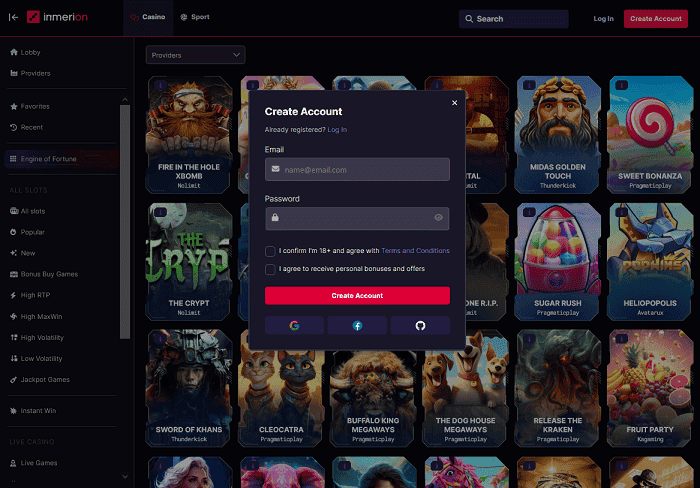700x488 pixels.
Task: Click the Bonus Buy Games icon
Action: click(14, 274)
